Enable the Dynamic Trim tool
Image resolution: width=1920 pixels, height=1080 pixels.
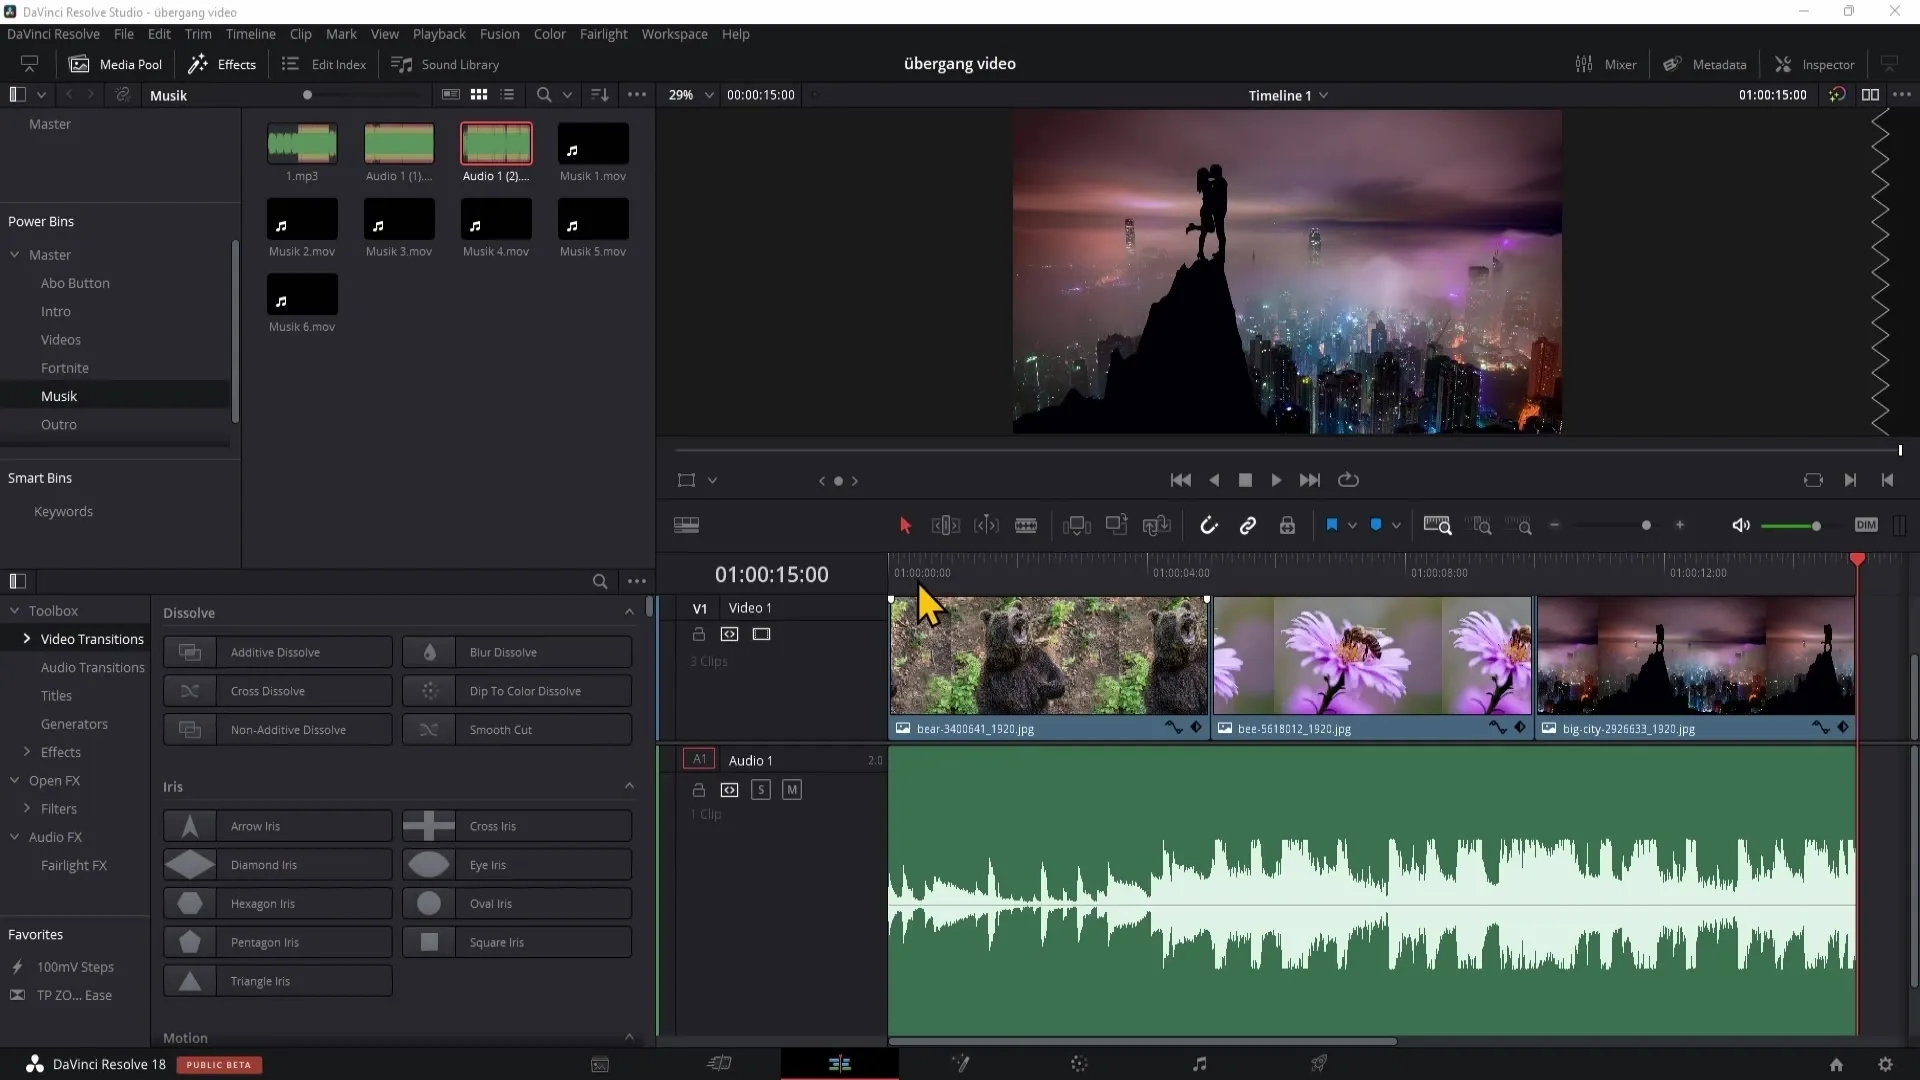[986, 526]
